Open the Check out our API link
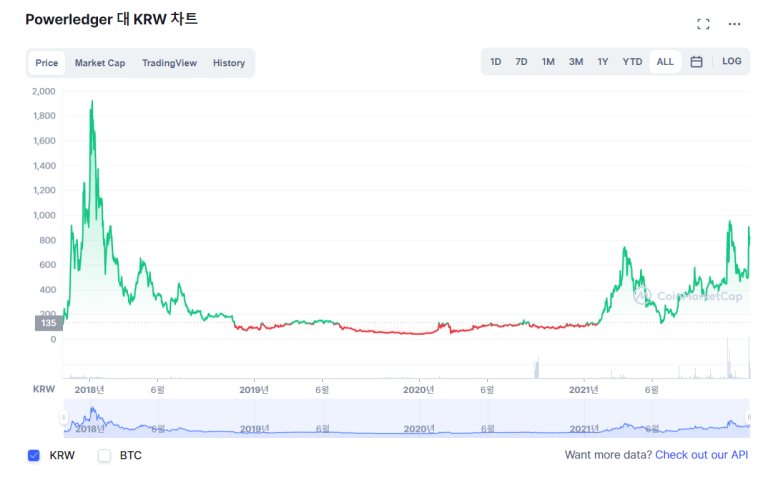The width and height of the screenshot is (773, 478). 701,455
